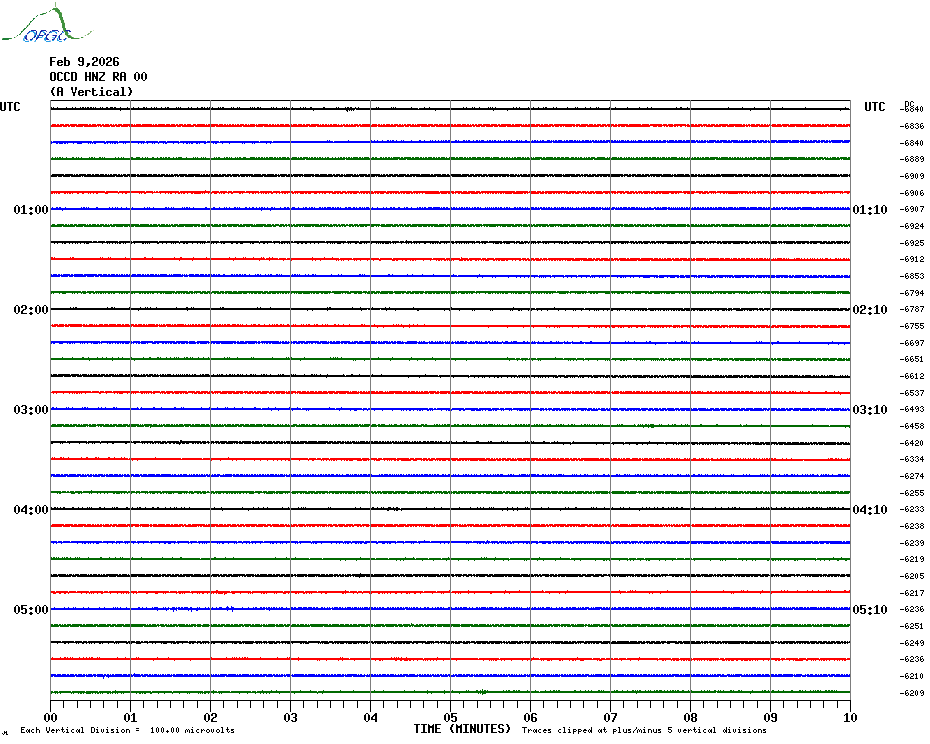
Task: Click the 05 minute tick on the bottom axis
Action: coord(450,717)
